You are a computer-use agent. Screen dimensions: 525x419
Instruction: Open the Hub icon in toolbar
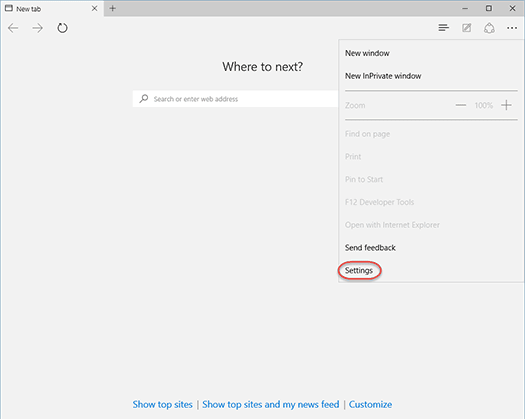pyautogui.click(x=443, y=28)
